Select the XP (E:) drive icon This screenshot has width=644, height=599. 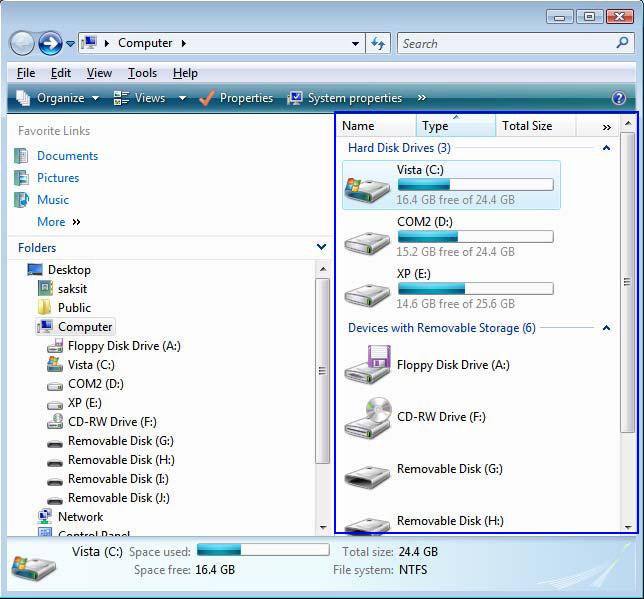(367, 294)
